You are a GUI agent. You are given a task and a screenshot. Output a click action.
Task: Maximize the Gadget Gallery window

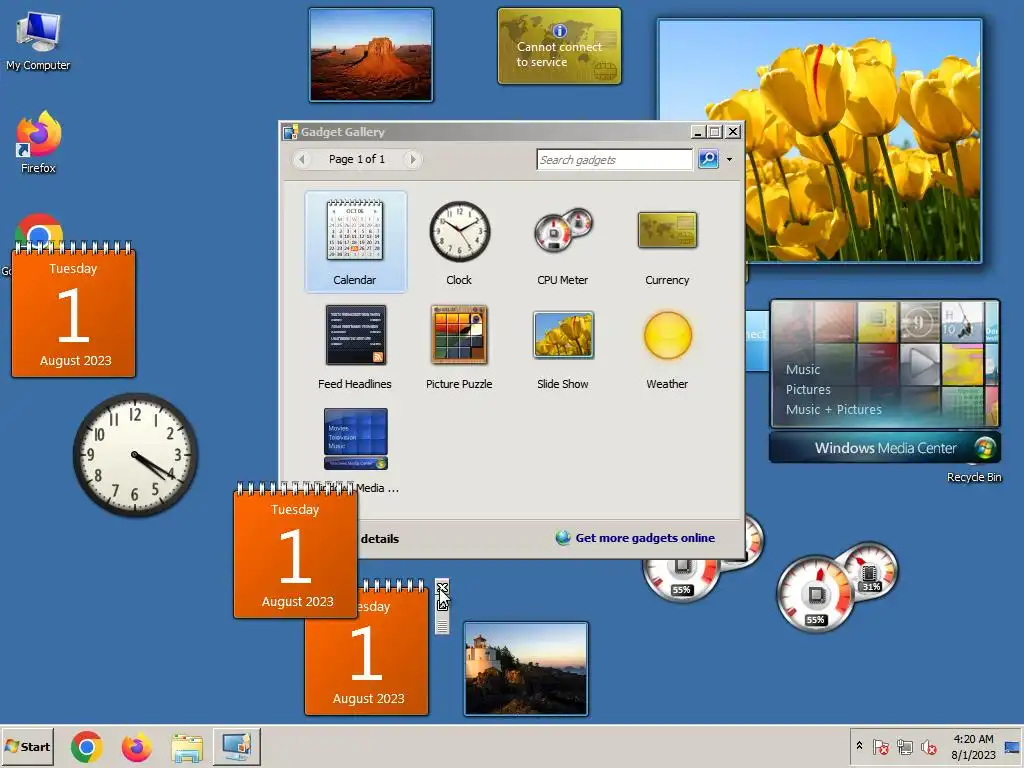pos(715,132)
